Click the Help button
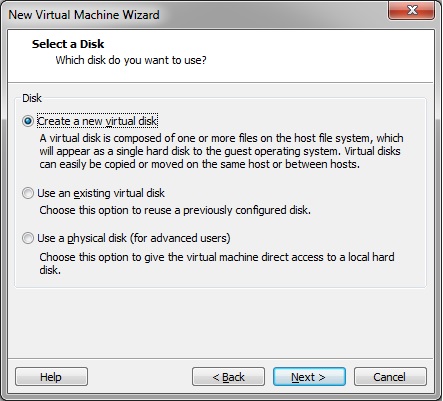 51,377
